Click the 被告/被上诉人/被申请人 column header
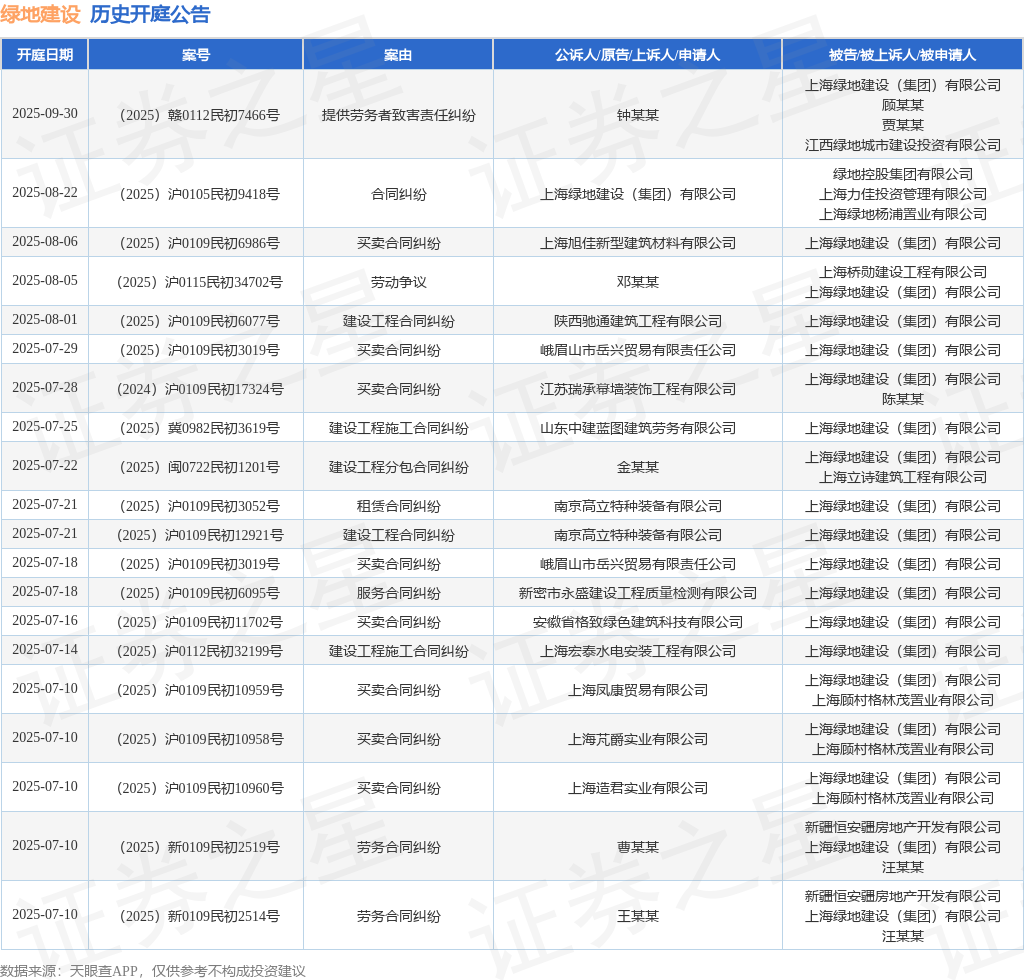The width and height of the screenshot is (1024, 980). (903, 55)
